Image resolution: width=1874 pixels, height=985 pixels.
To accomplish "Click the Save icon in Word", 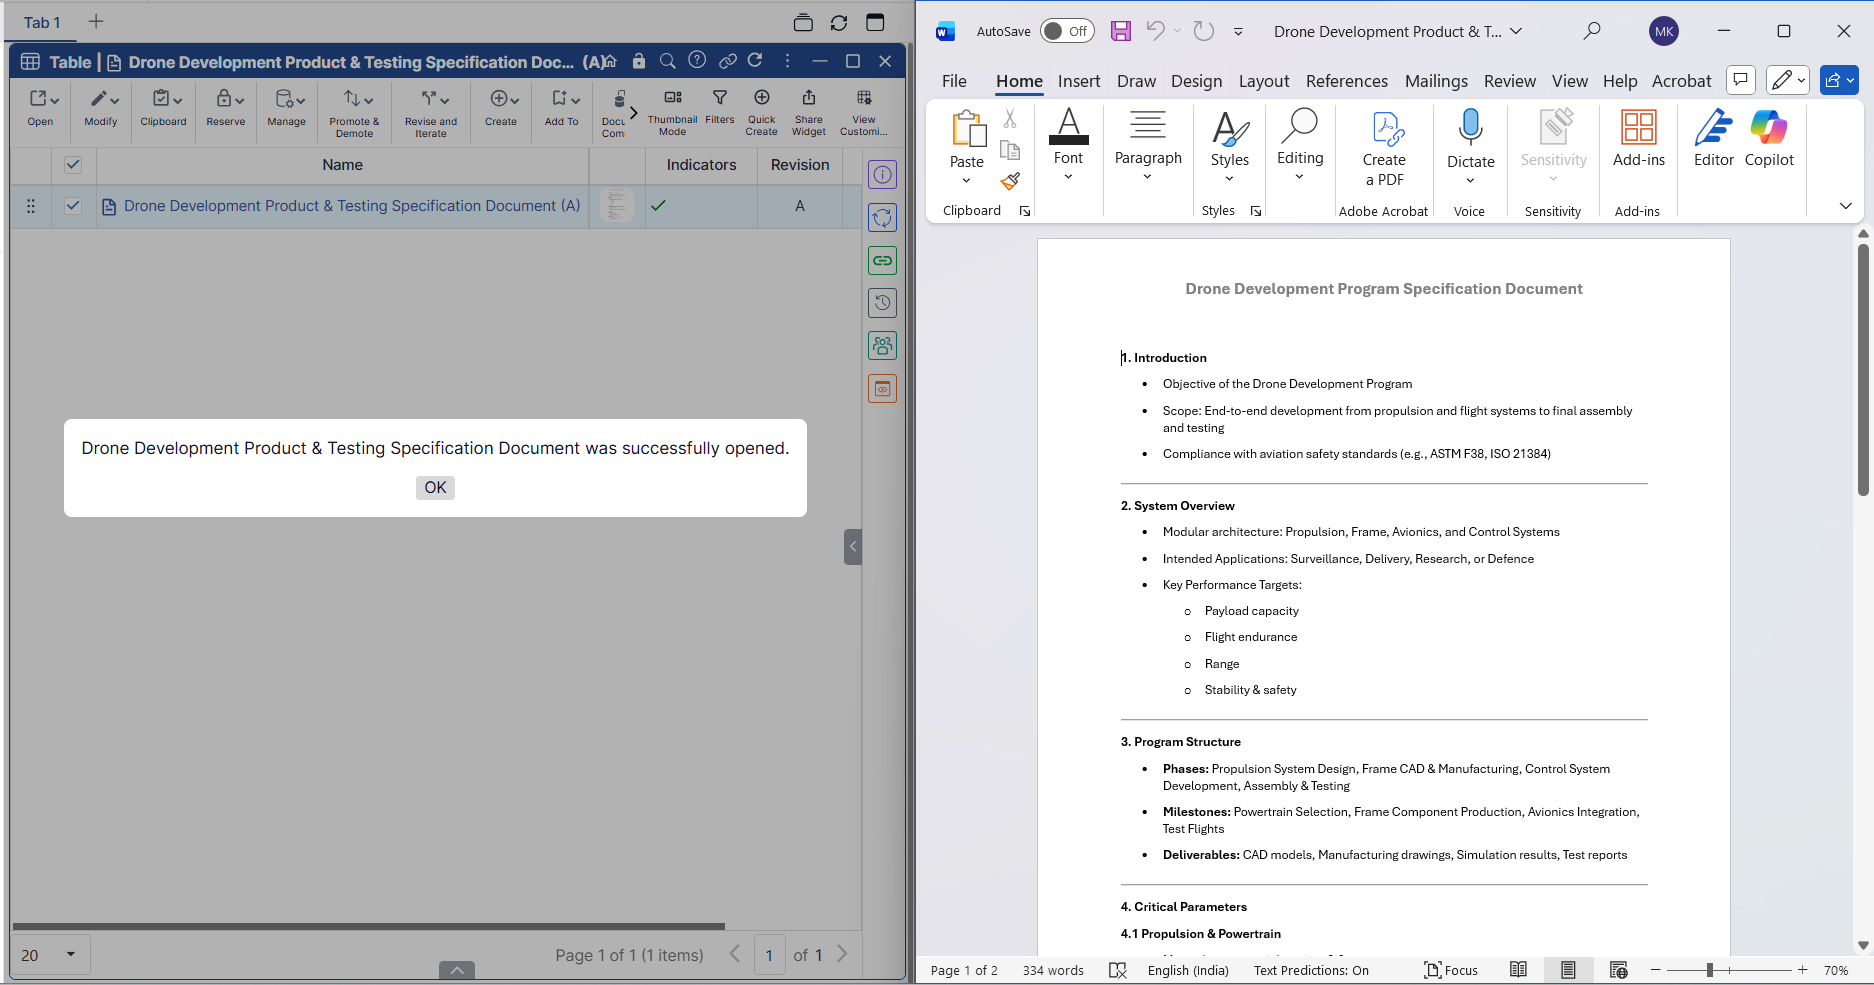I will click(x=1121, y=31).
